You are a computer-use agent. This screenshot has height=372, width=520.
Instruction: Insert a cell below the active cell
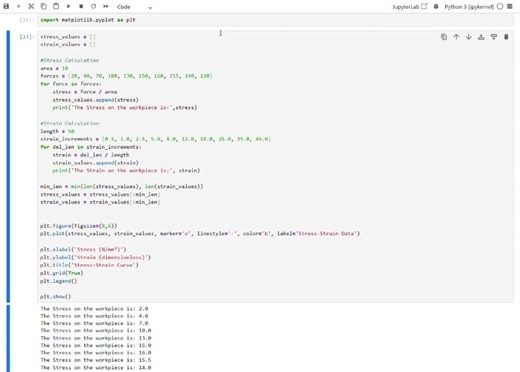[x=494, y=37]
